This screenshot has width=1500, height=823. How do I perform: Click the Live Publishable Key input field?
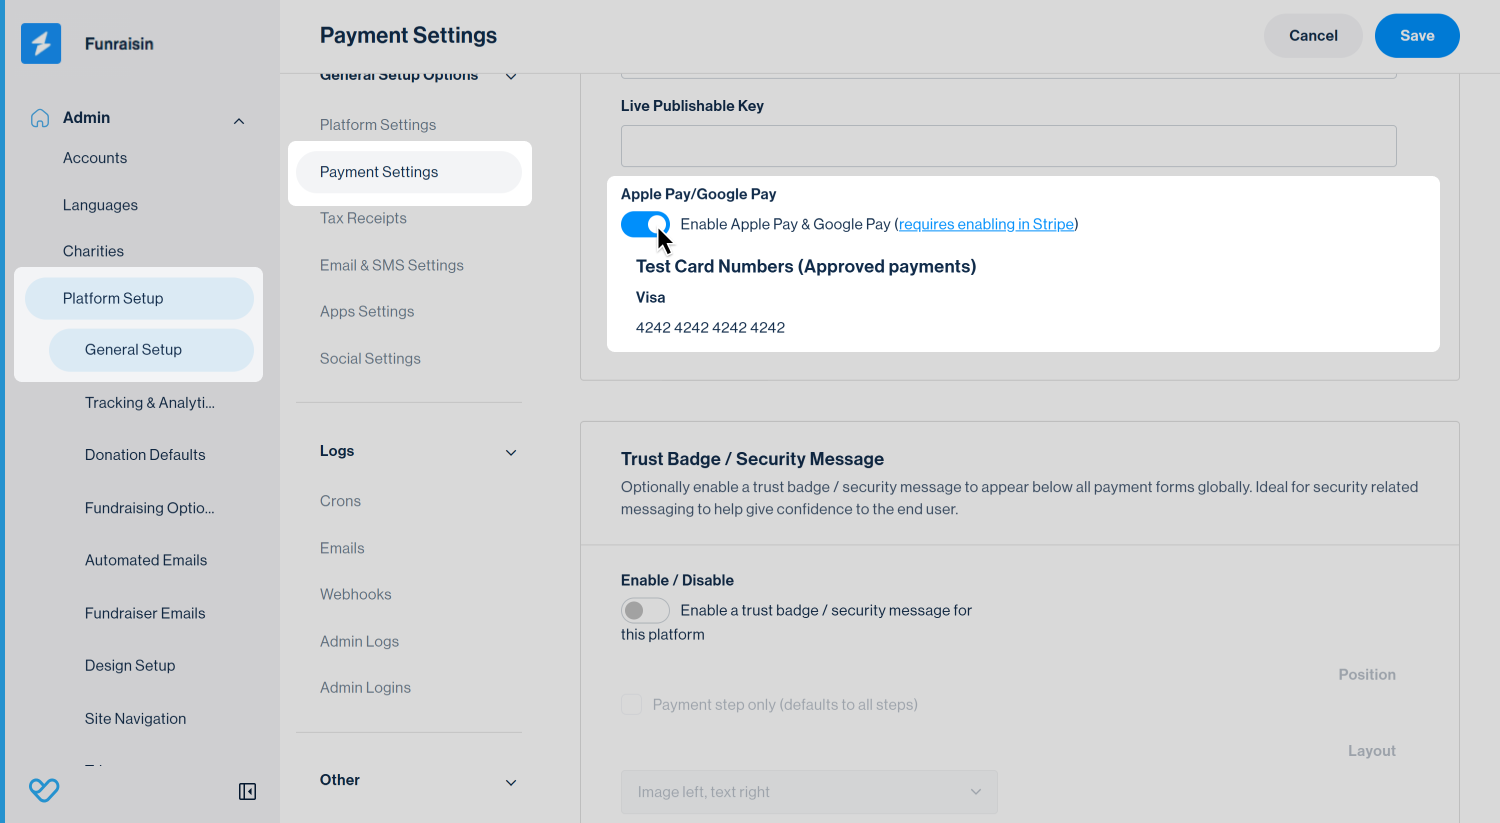(1008, 146)
